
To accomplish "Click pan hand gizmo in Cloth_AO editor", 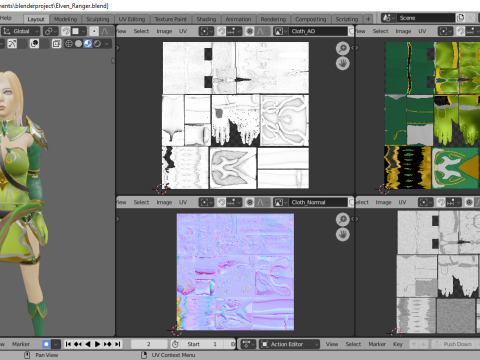I will (343, 63).
